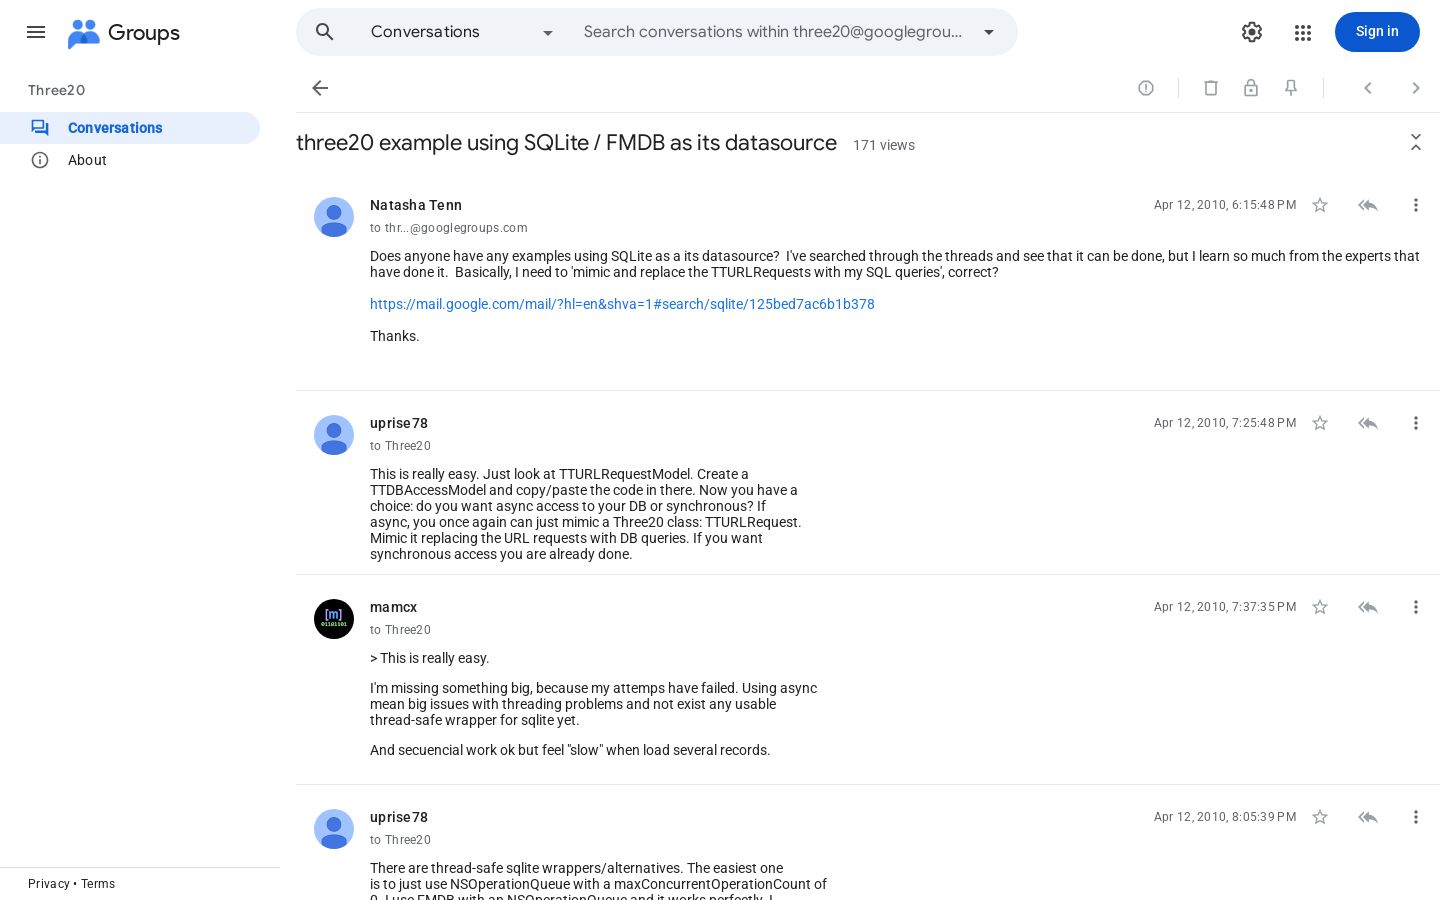The image size is (1440, 900).
Task: Click the back arrow to conversation list
Action: [x=320, y=88]
